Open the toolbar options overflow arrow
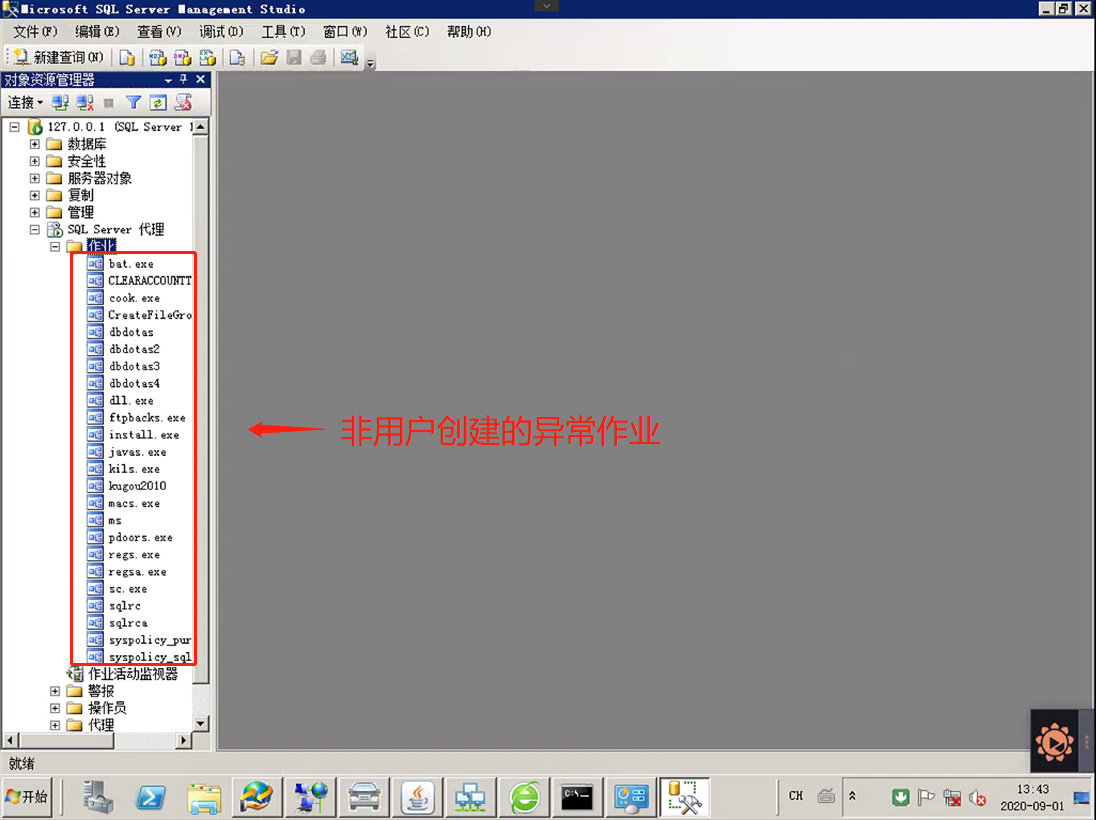The image size is (1096, 820). click(x=370, y=63)
